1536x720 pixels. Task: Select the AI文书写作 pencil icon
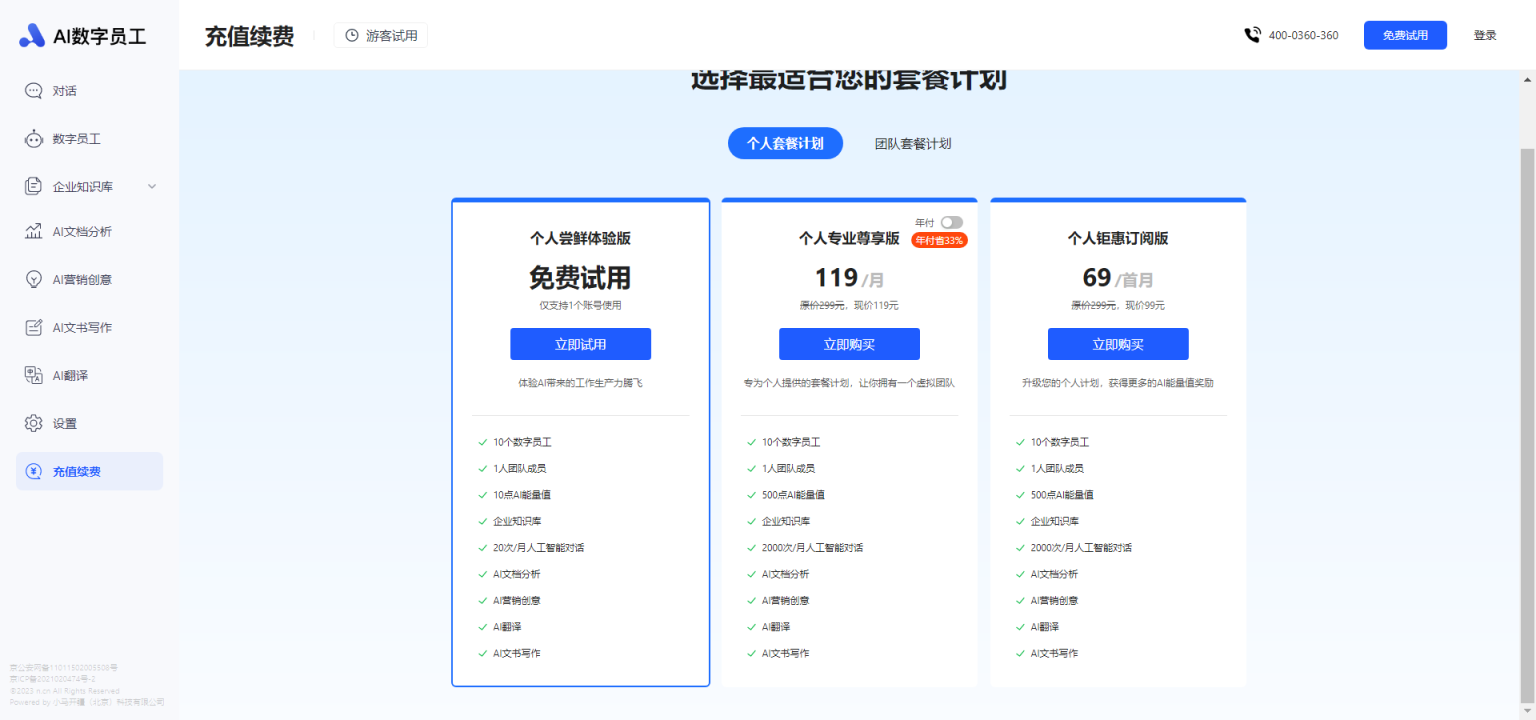(33, 328)
